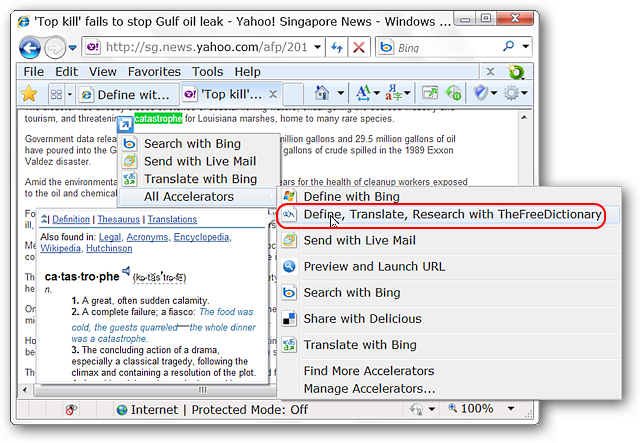Select Send with Live Mail in short menu

pyautogui.click(x=199, y=161)
